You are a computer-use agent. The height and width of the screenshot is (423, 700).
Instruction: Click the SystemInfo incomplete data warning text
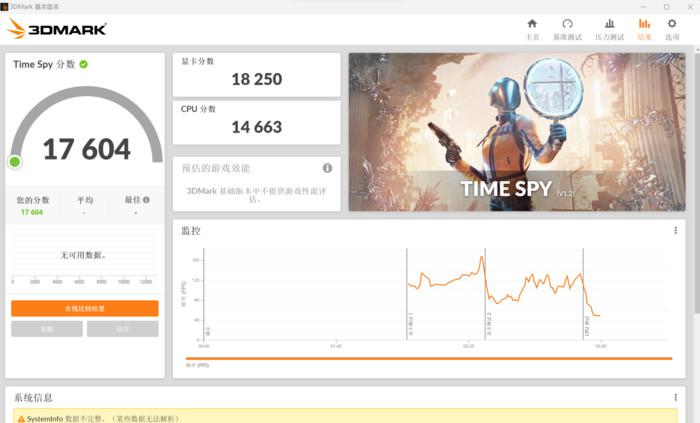(103, 419)
